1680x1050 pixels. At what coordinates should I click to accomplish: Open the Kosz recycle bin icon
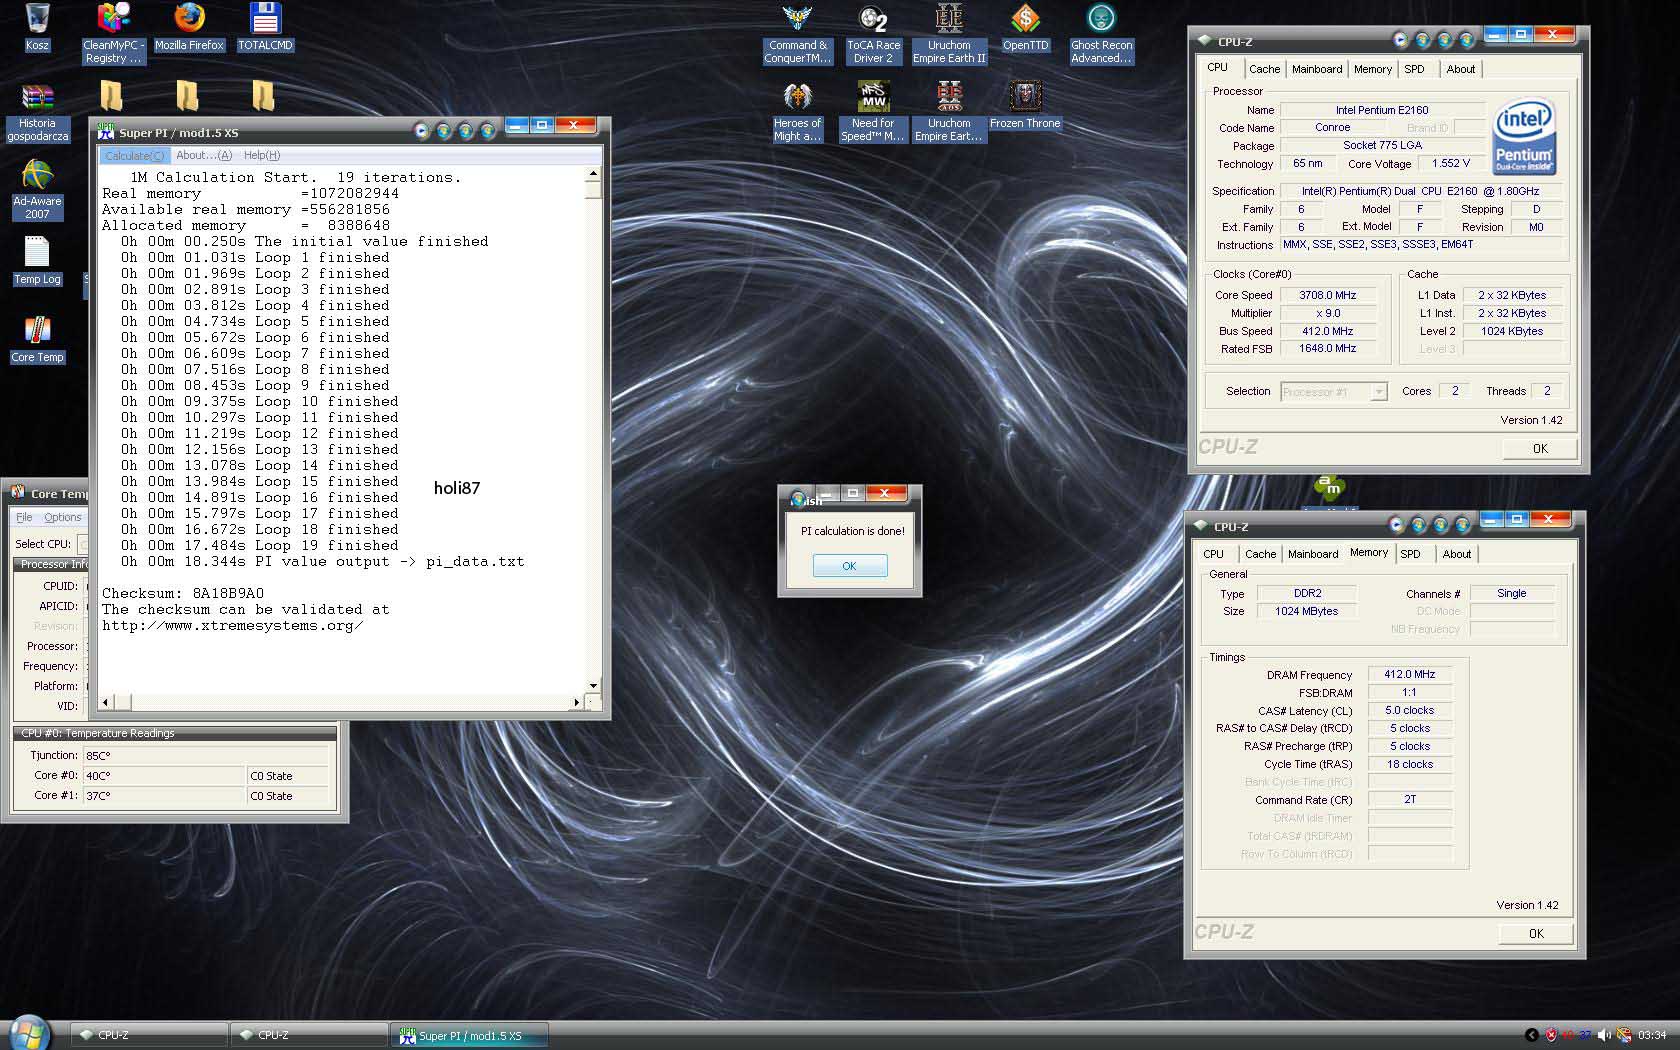click(37, 27)
